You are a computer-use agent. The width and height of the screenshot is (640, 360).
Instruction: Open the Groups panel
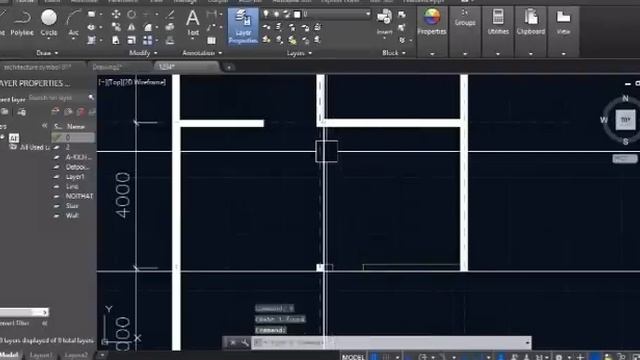pos(465,18)
